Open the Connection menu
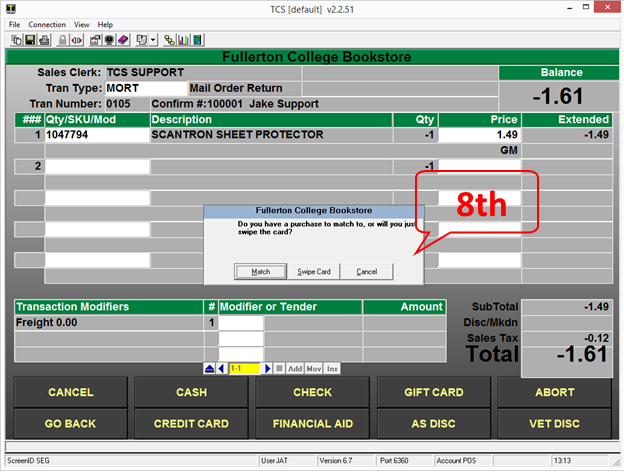The width and height of the screenshot is (624, 472). (47, 25)
